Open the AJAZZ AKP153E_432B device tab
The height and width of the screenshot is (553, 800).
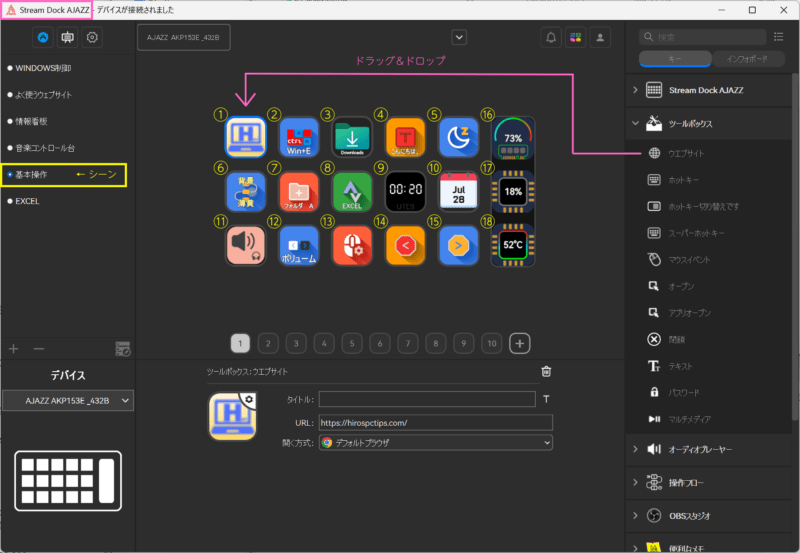[184, 37]
